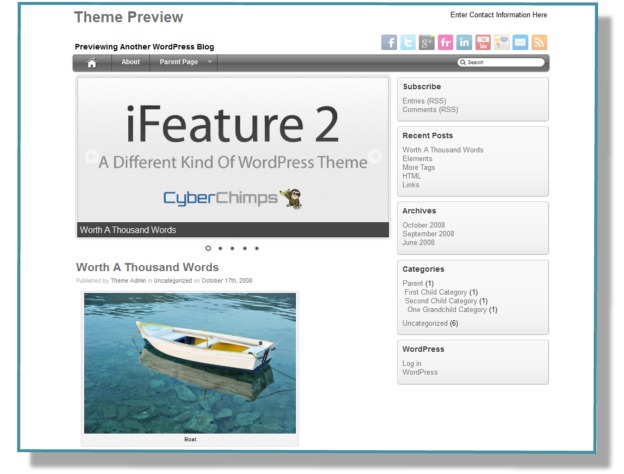The image size is (624, 474).
Task: Open the Theme Admin author link
Action: click(128, 281)
